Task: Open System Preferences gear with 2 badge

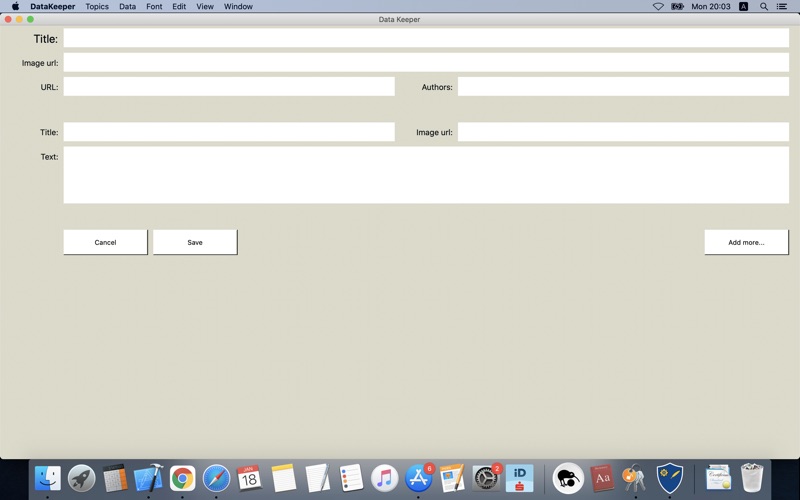Action: 486,478
